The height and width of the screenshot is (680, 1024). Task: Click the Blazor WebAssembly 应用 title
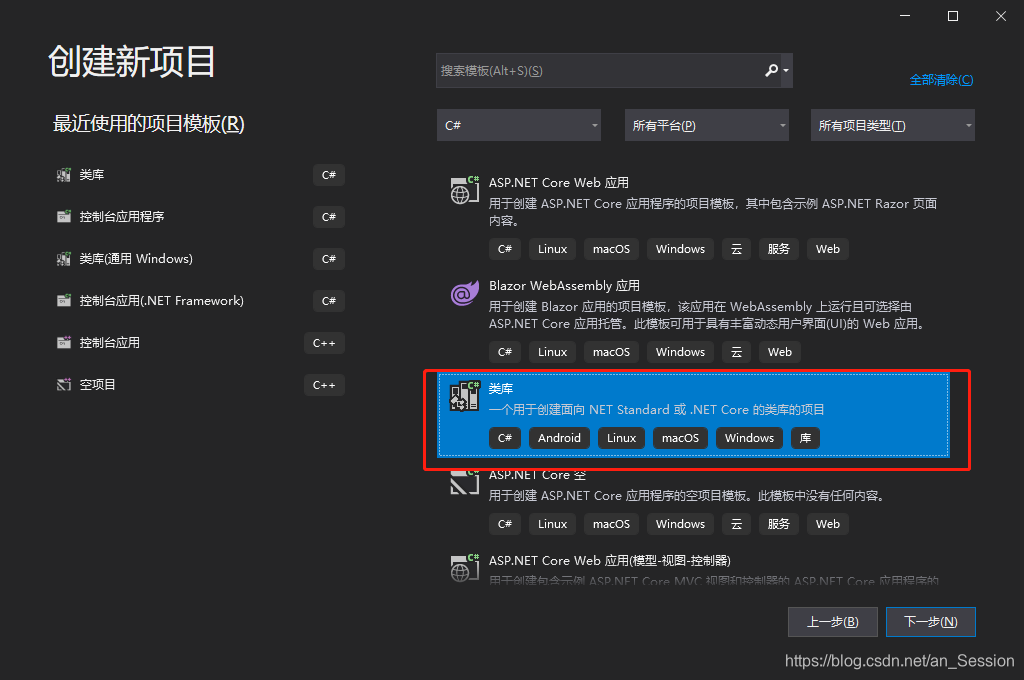pos(564,286)
